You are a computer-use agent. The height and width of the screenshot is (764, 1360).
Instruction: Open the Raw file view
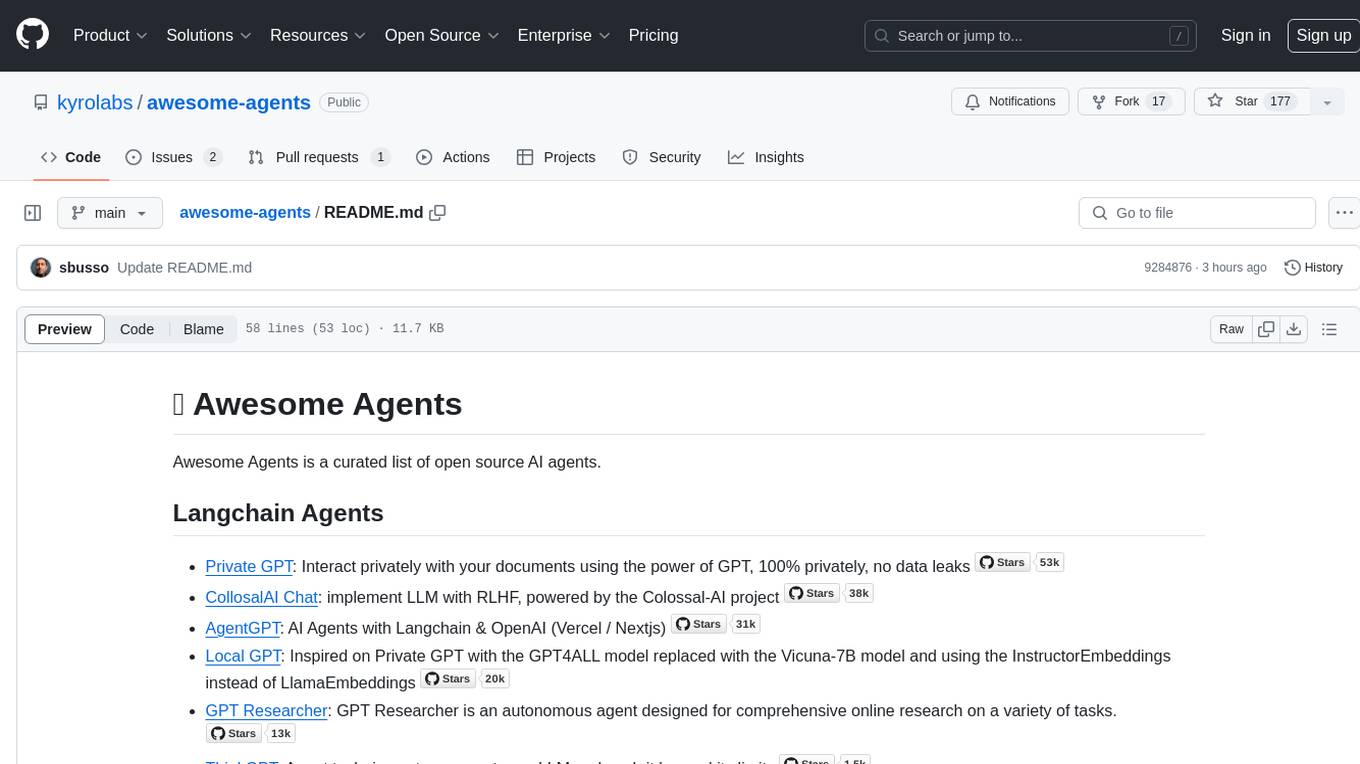(x=1231, y=329)
